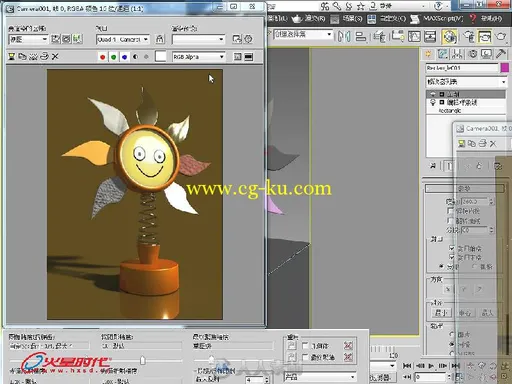Click the X direction button
This screenshot has width=512, height=384.
448,289
